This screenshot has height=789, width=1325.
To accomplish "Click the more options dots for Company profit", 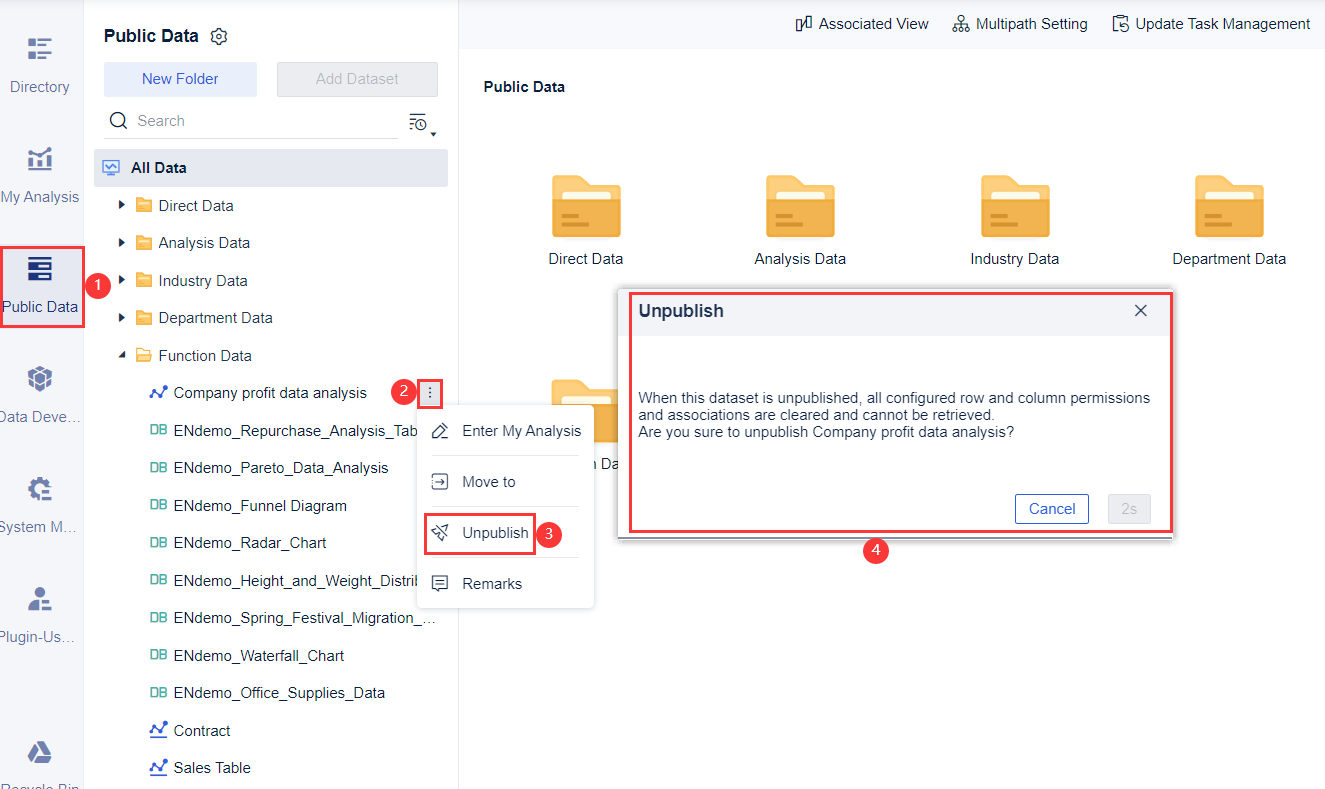I will (x=429, y=392).
